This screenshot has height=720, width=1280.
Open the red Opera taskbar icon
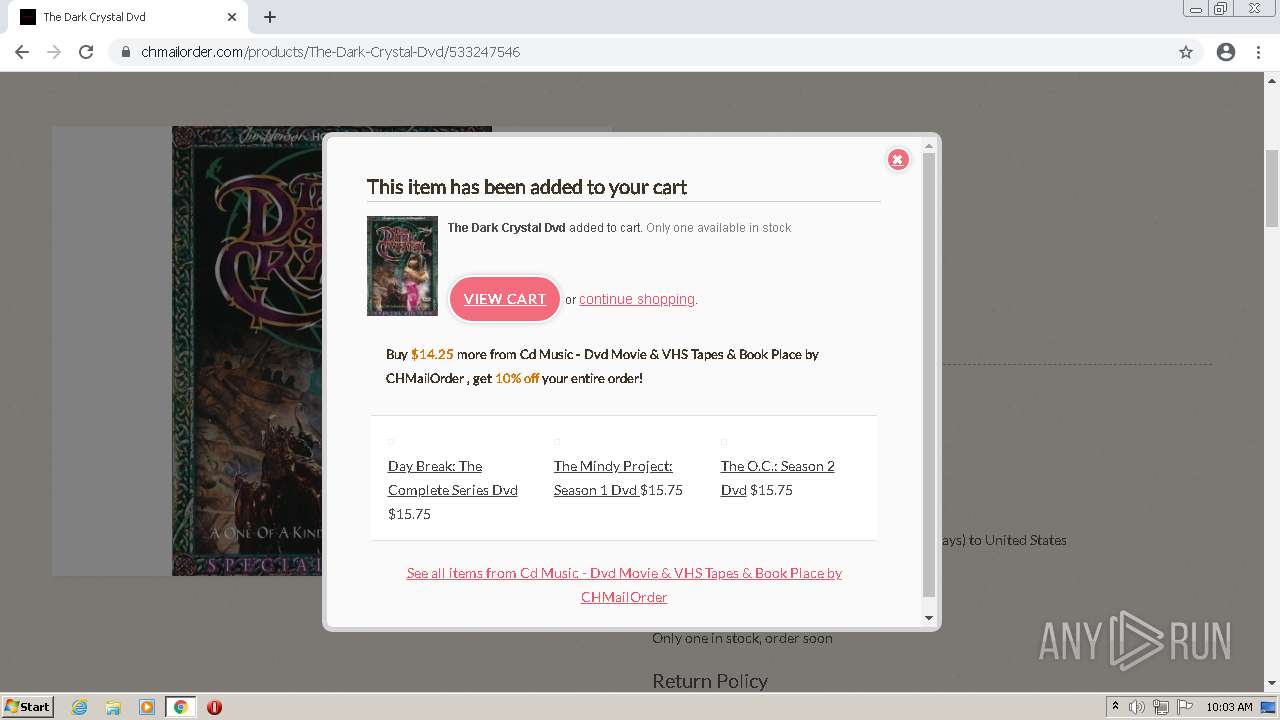[x=214, y=707]
